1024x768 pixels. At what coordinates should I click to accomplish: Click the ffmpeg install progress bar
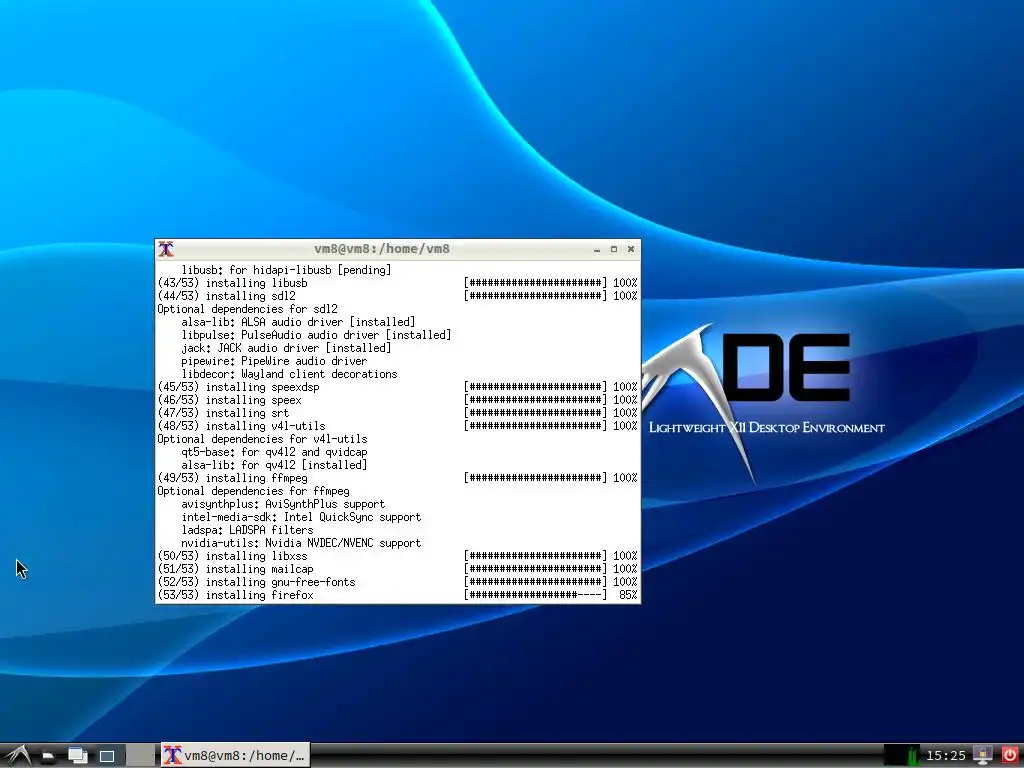[x=536, y=478]
